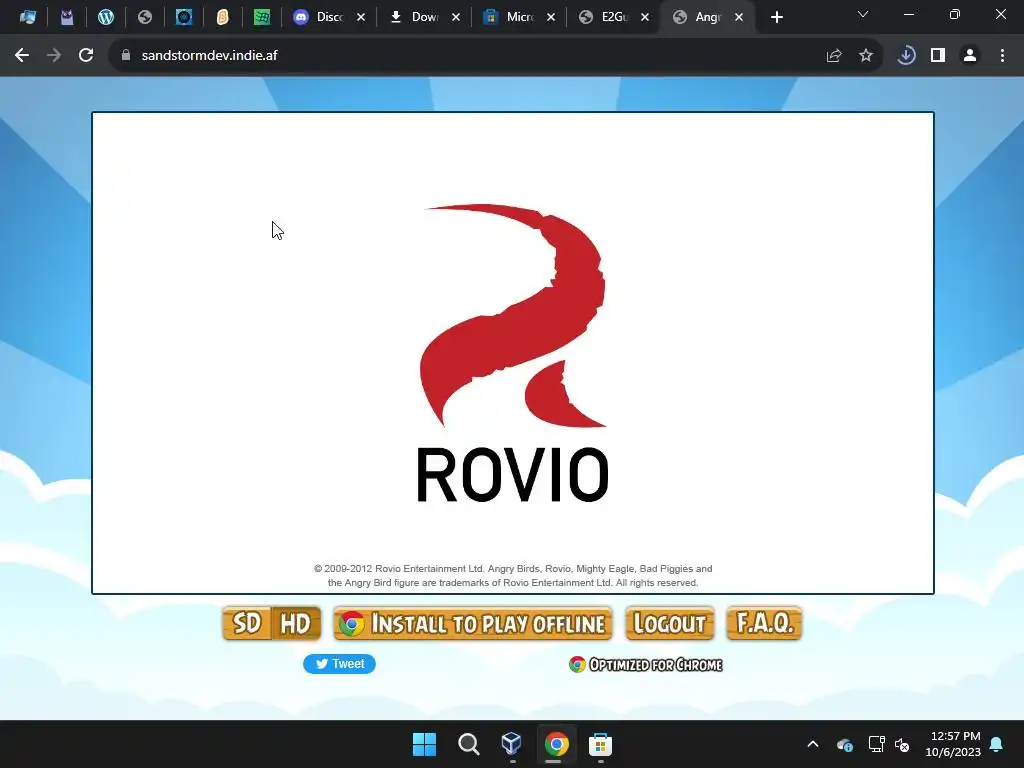Share this page icon
1024x768 pixels.
tap(834, 56)
